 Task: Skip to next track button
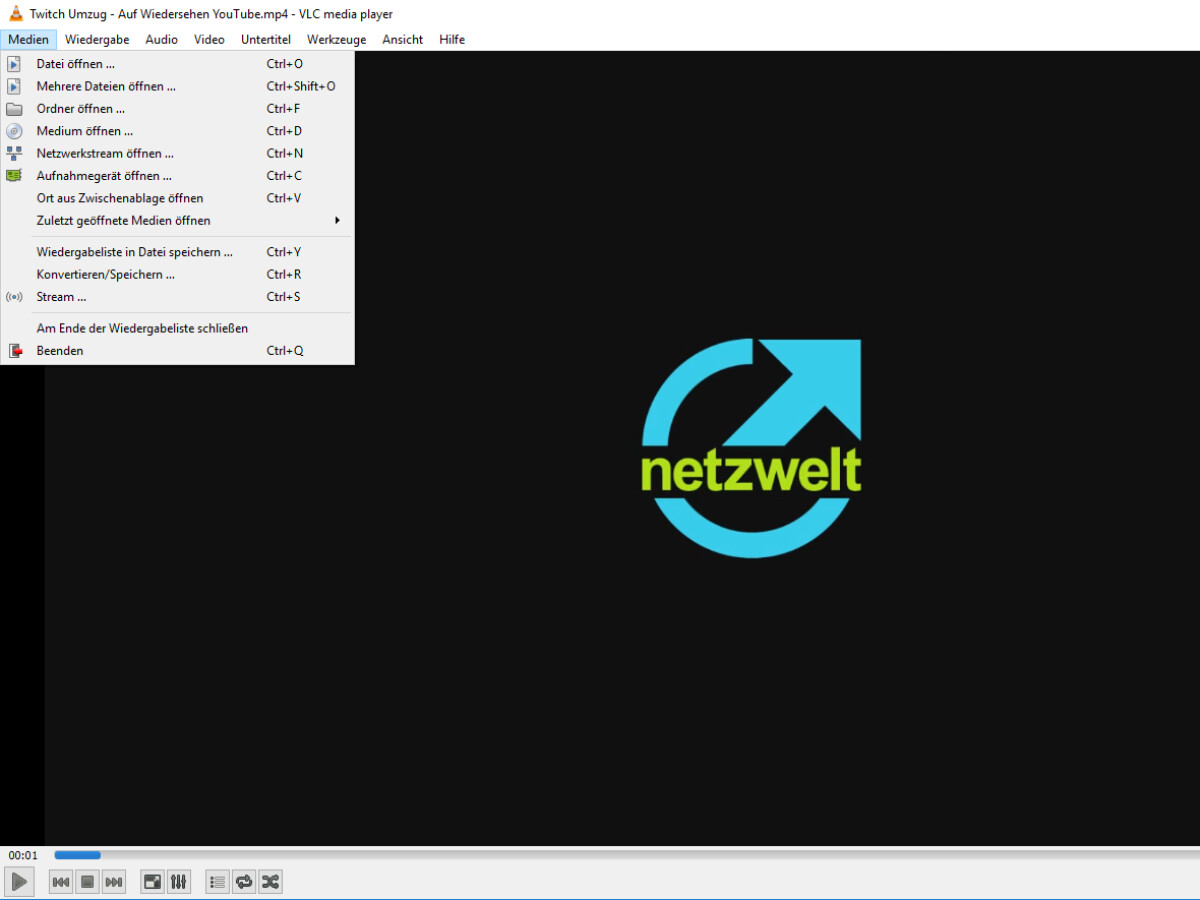point(114,881)
